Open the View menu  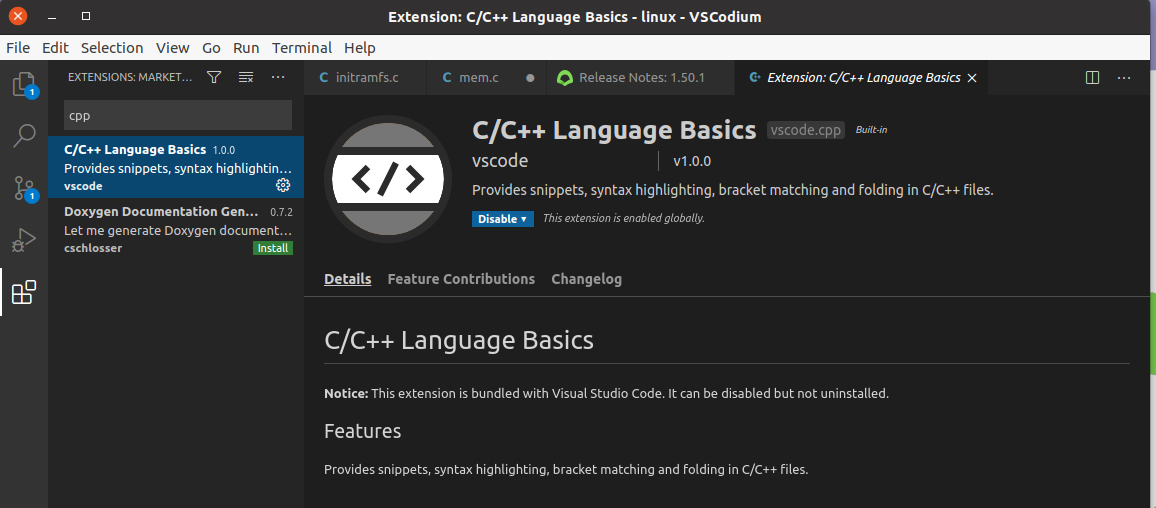[x=173, y=48]
